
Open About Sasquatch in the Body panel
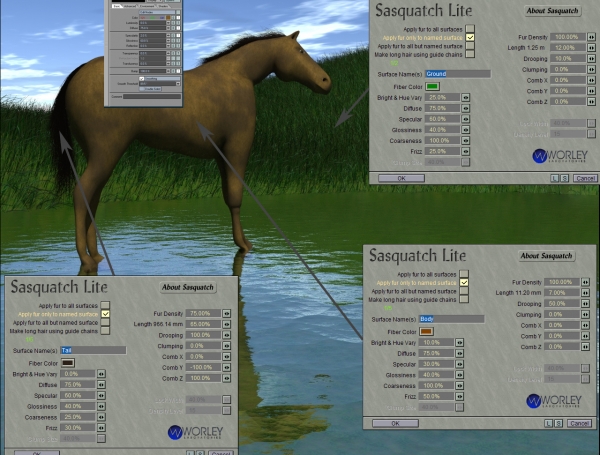546,256
